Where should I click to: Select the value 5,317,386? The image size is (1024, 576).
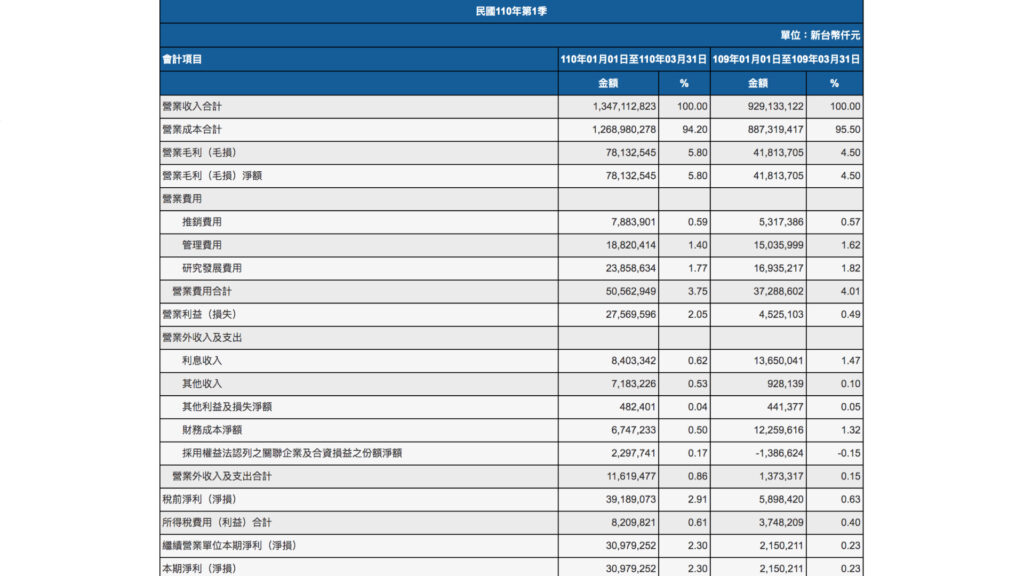click(x=781, y=222)
